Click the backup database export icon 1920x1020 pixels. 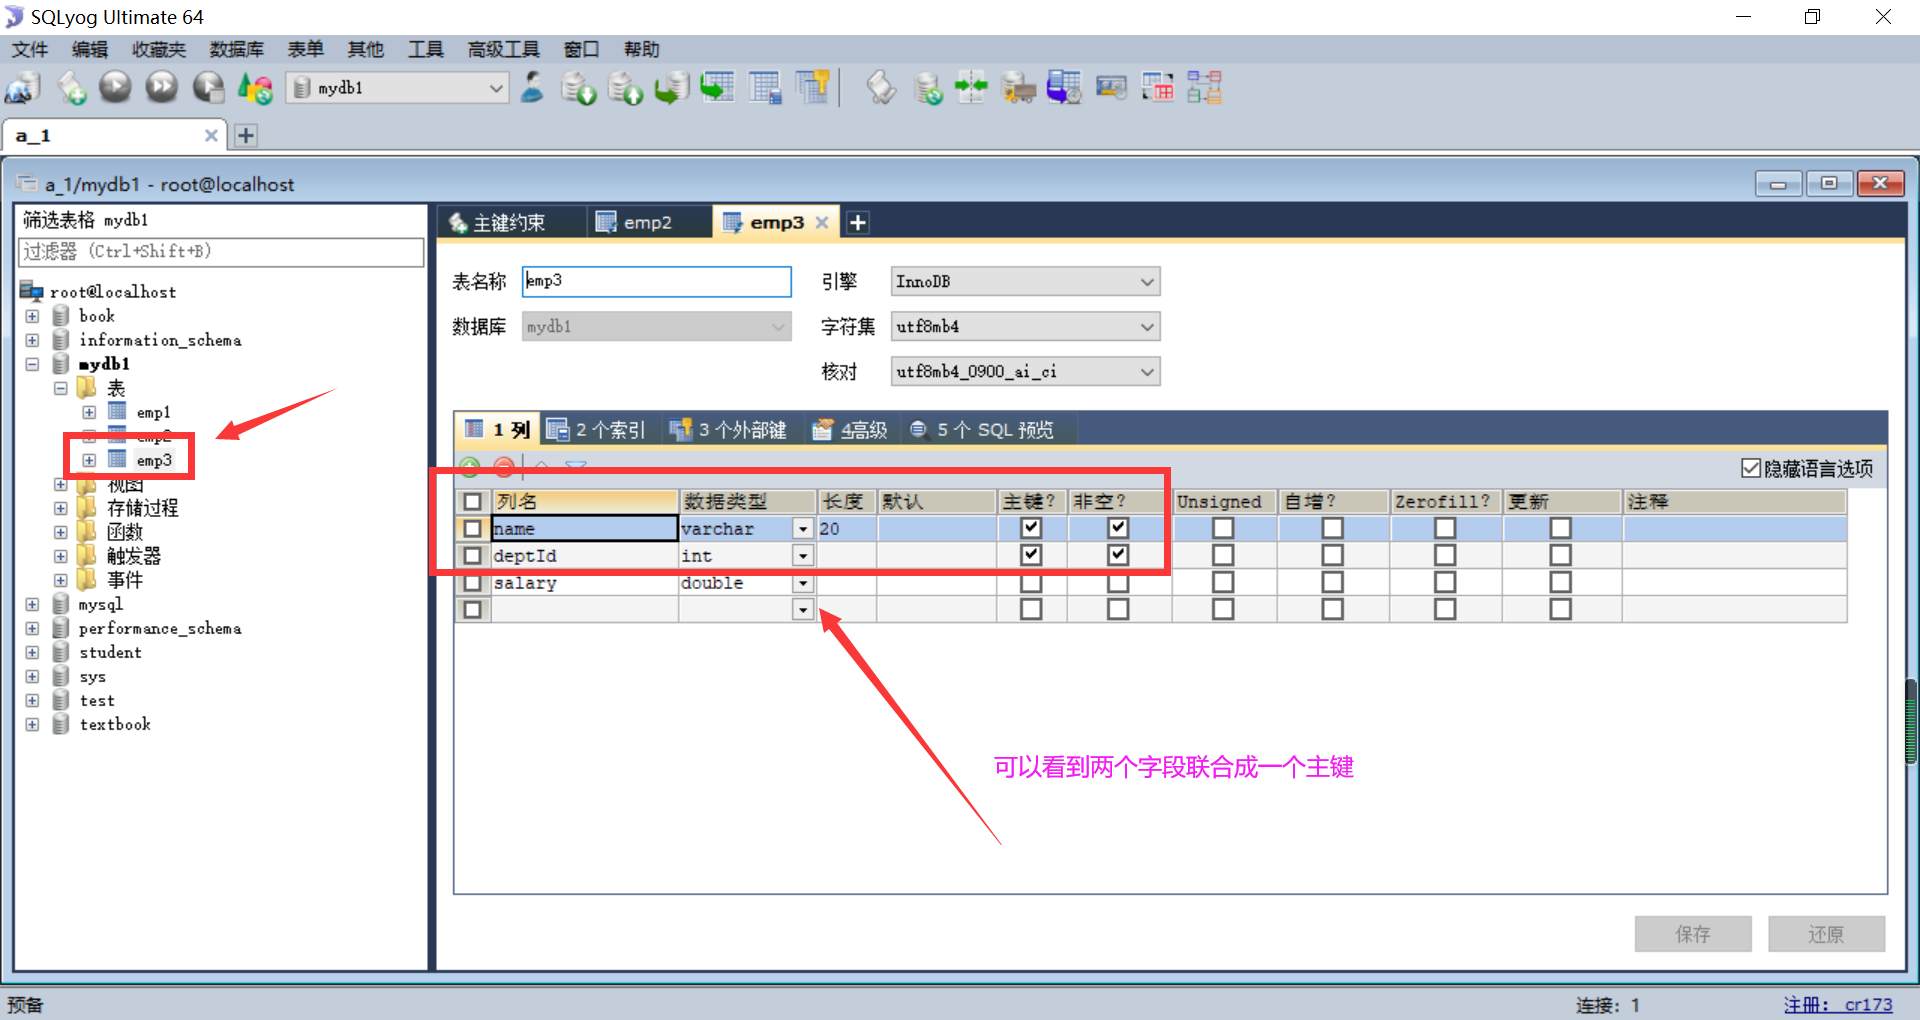coord(625,88)
